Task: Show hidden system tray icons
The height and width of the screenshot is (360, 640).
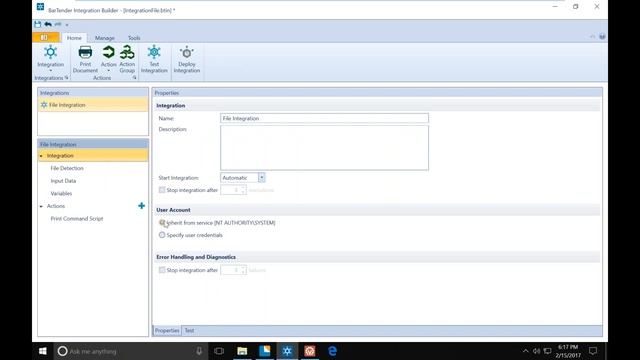Action: pos(525,351)
